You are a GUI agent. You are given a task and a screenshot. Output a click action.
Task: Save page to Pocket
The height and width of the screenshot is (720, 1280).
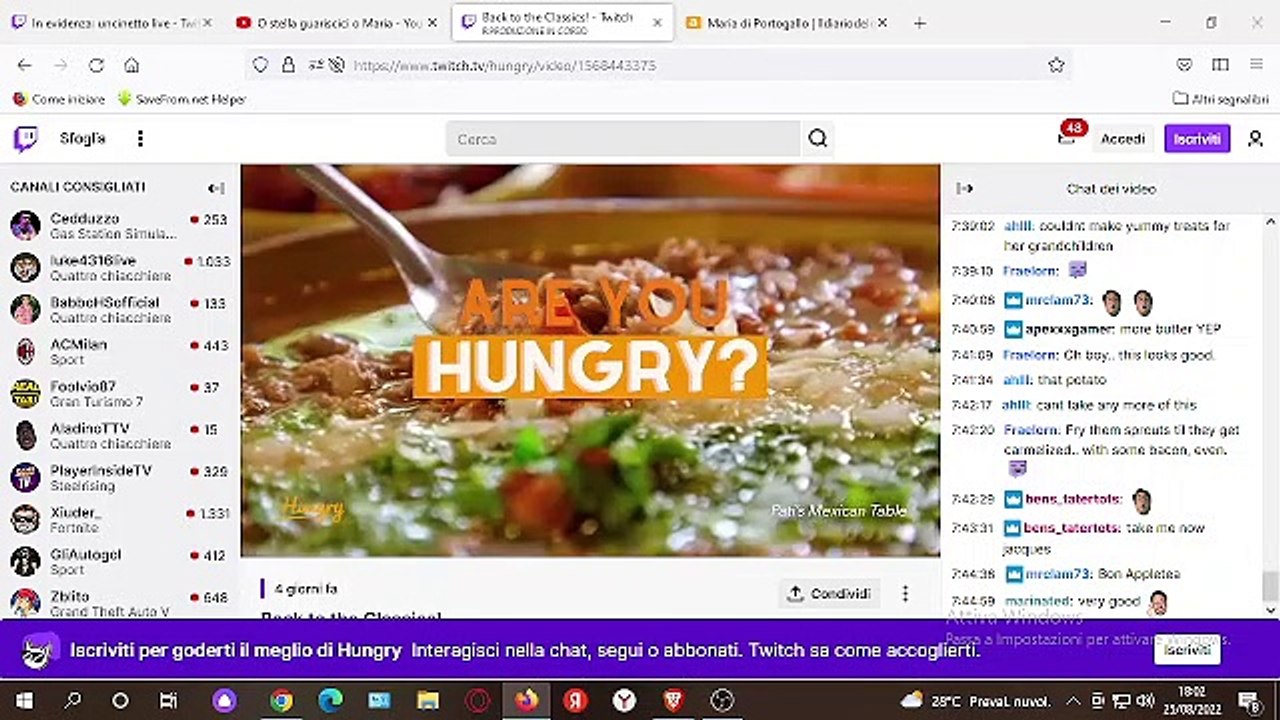1185,65
